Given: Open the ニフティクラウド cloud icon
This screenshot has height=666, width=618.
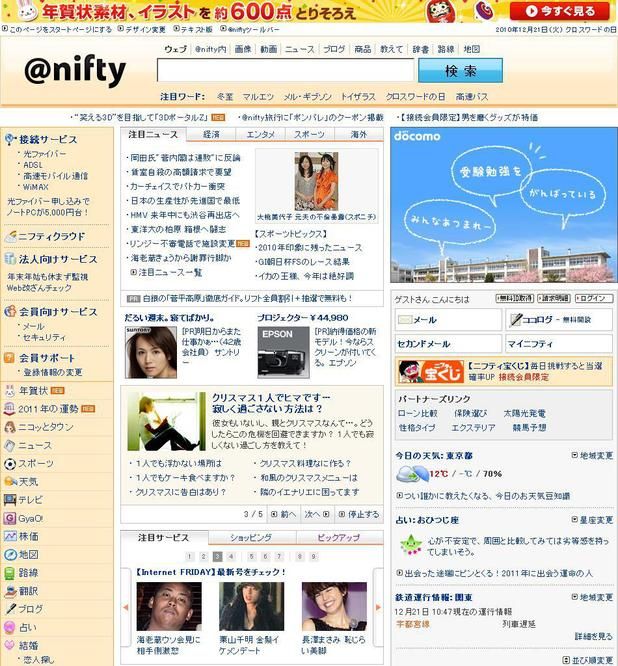Looking at the screenshot, I should [10, 237].
